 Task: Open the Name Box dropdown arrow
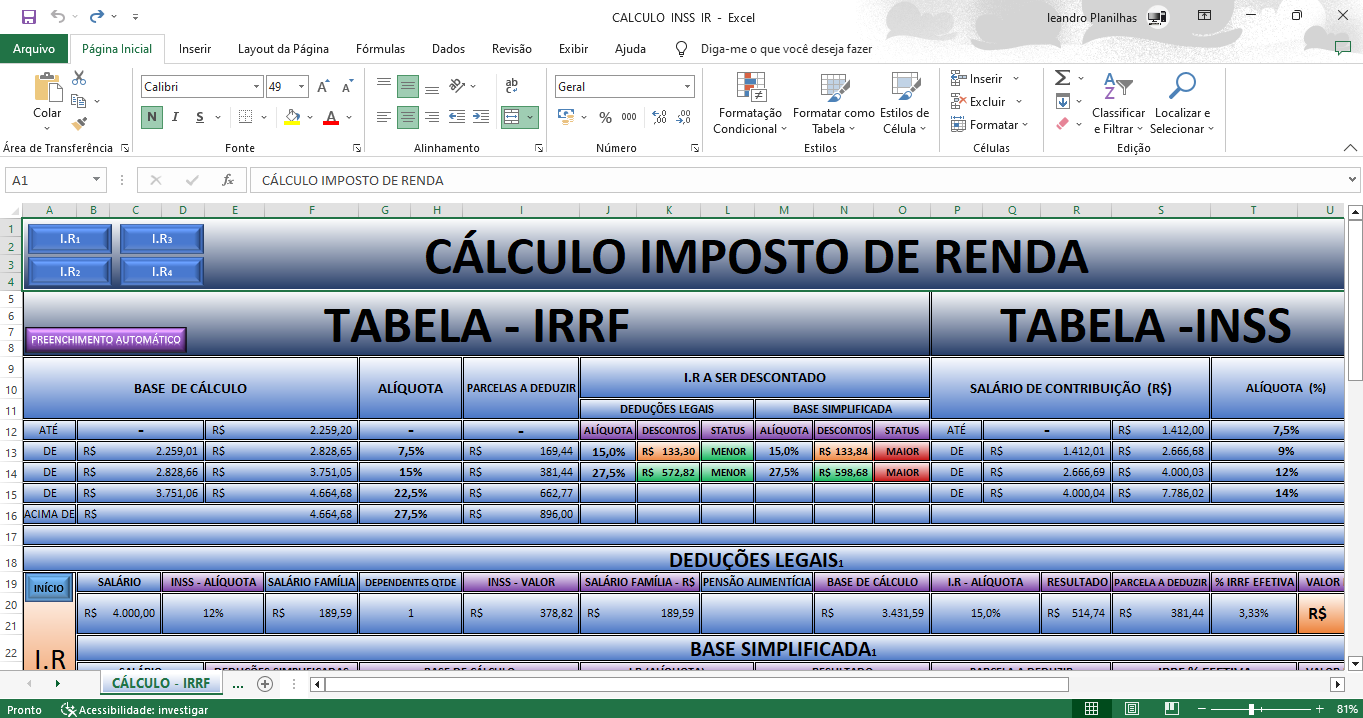coord(96,180)
